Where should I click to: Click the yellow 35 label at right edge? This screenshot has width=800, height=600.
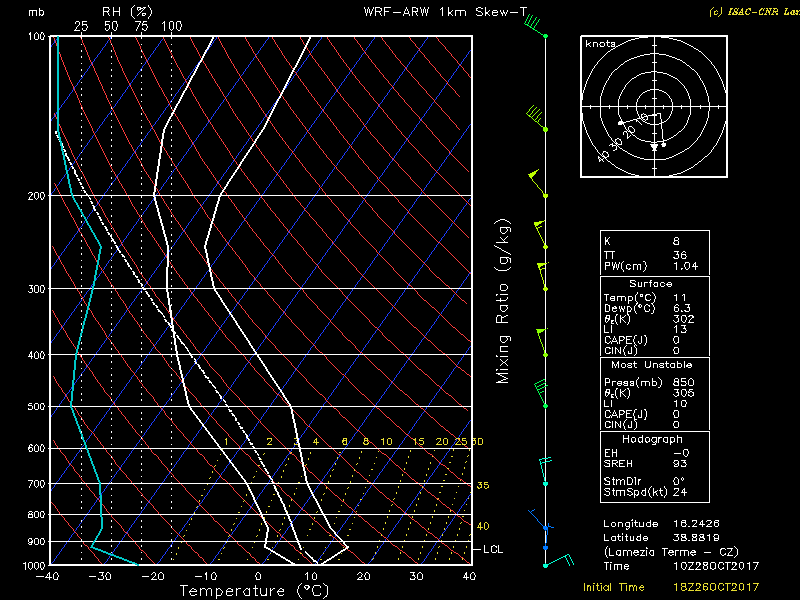pos(483,486)
